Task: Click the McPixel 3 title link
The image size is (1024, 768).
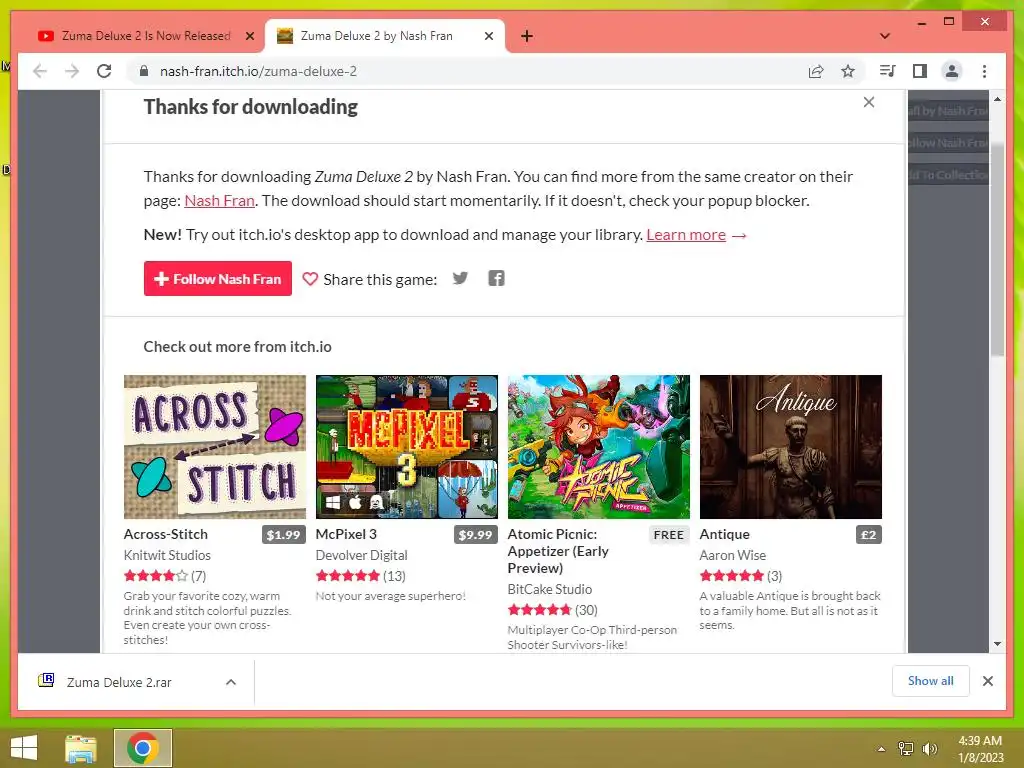Action: pos(346,534)
